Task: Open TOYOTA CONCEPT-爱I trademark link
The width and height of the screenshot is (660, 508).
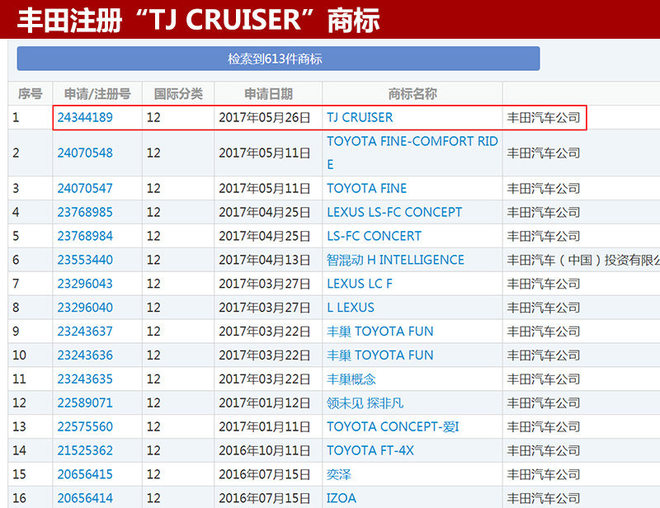Action: point(393,427)
